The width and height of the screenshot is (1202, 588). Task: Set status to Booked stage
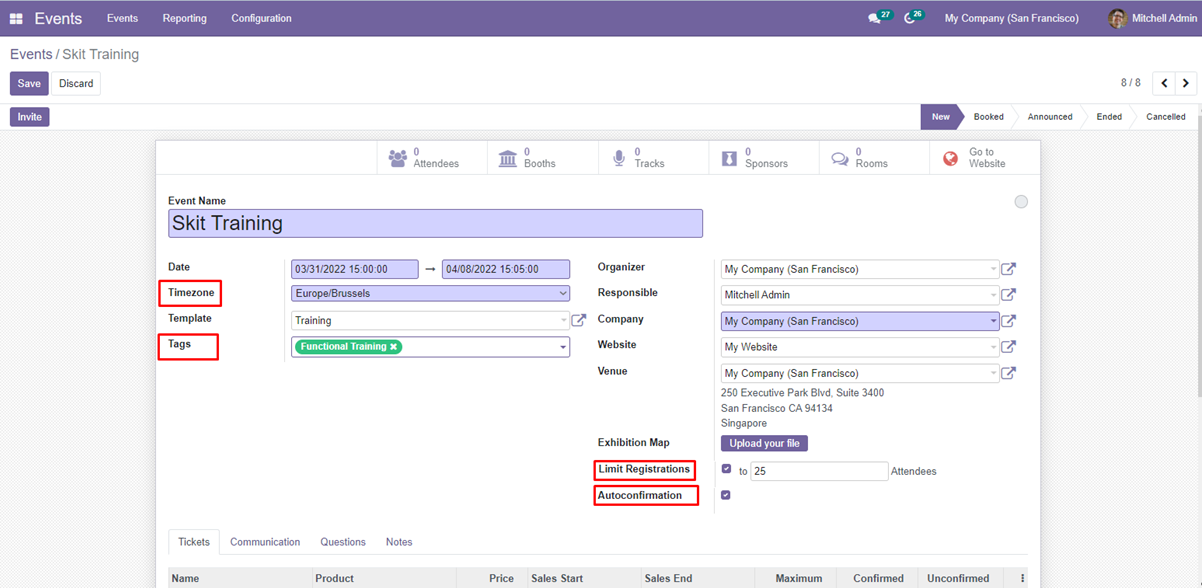[988, 117]
